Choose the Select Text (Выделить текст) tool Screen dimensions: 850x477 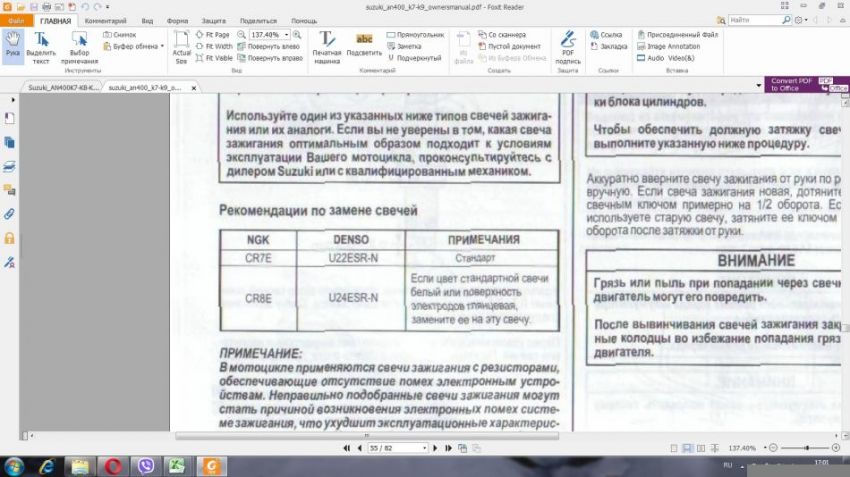(41, 48)
